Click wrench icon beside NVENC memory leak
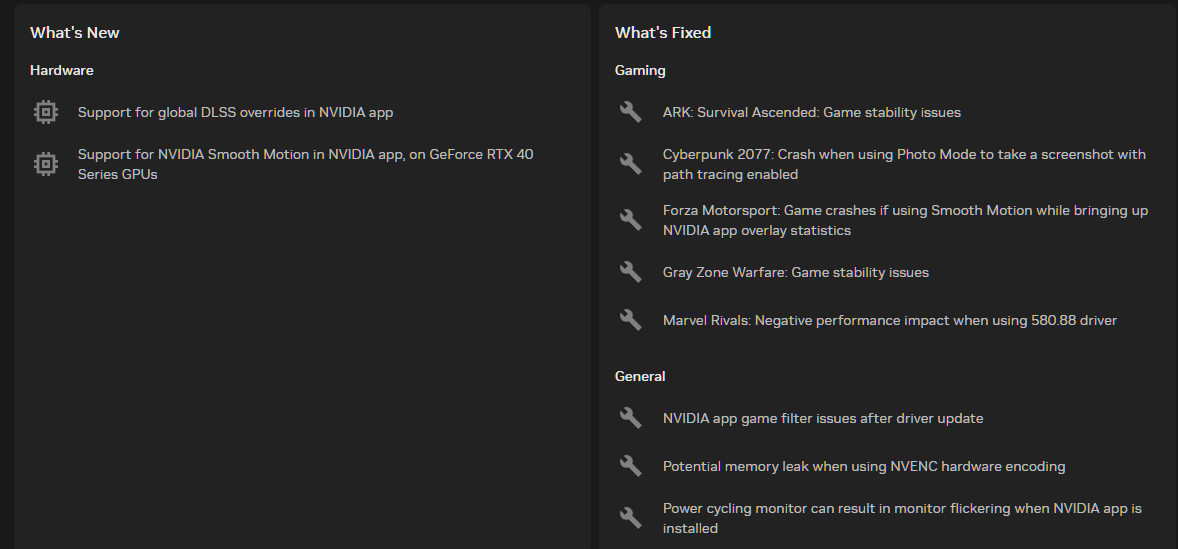The image size is (1178, 549). click(x=630, y=466)
